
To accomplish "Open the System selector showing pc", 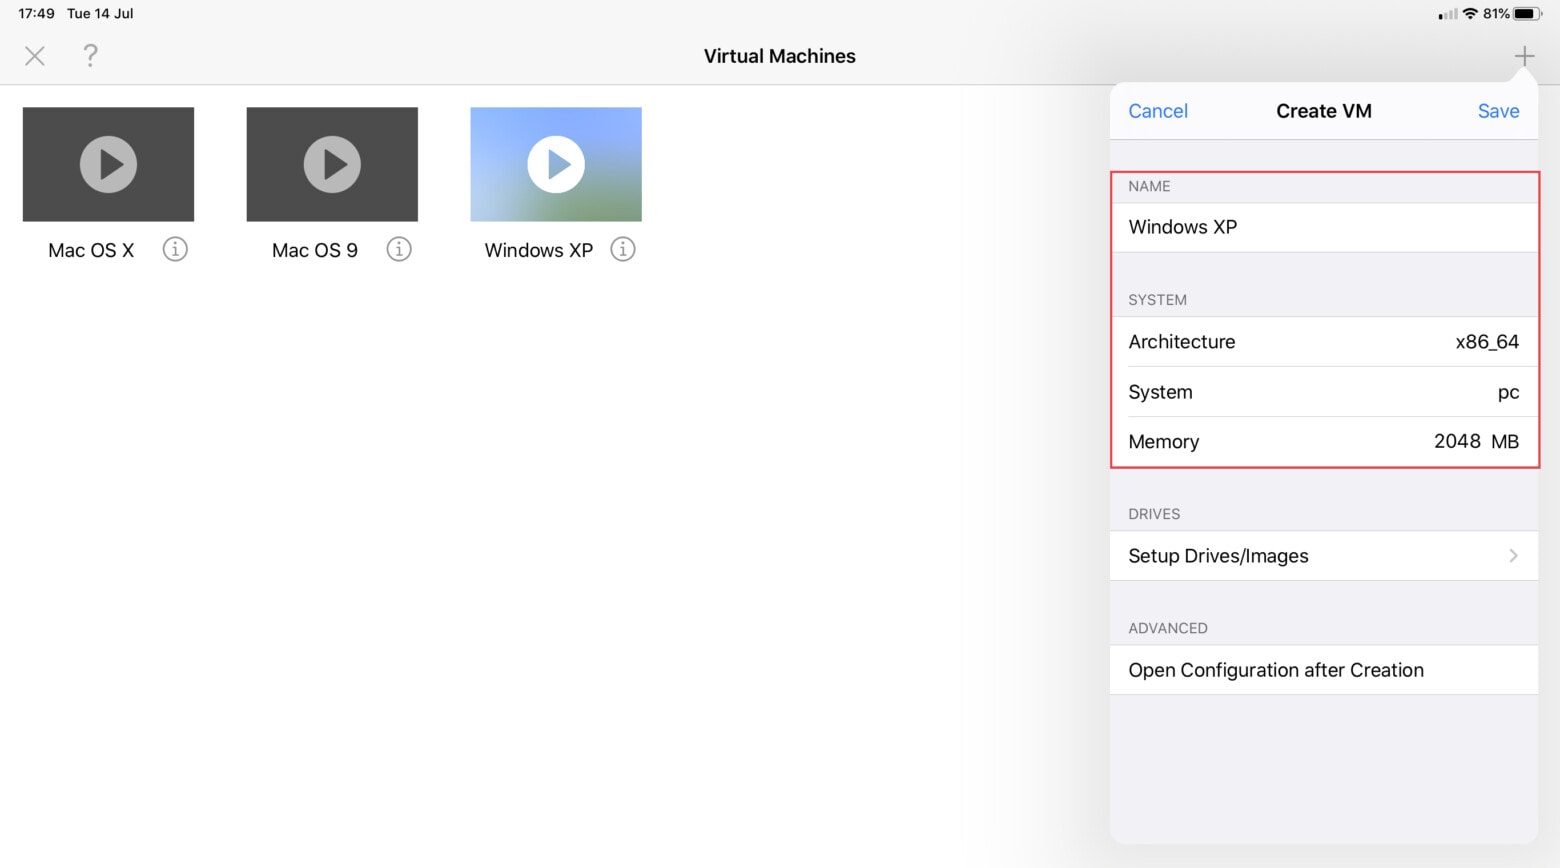I will [x=1324, y=392].
